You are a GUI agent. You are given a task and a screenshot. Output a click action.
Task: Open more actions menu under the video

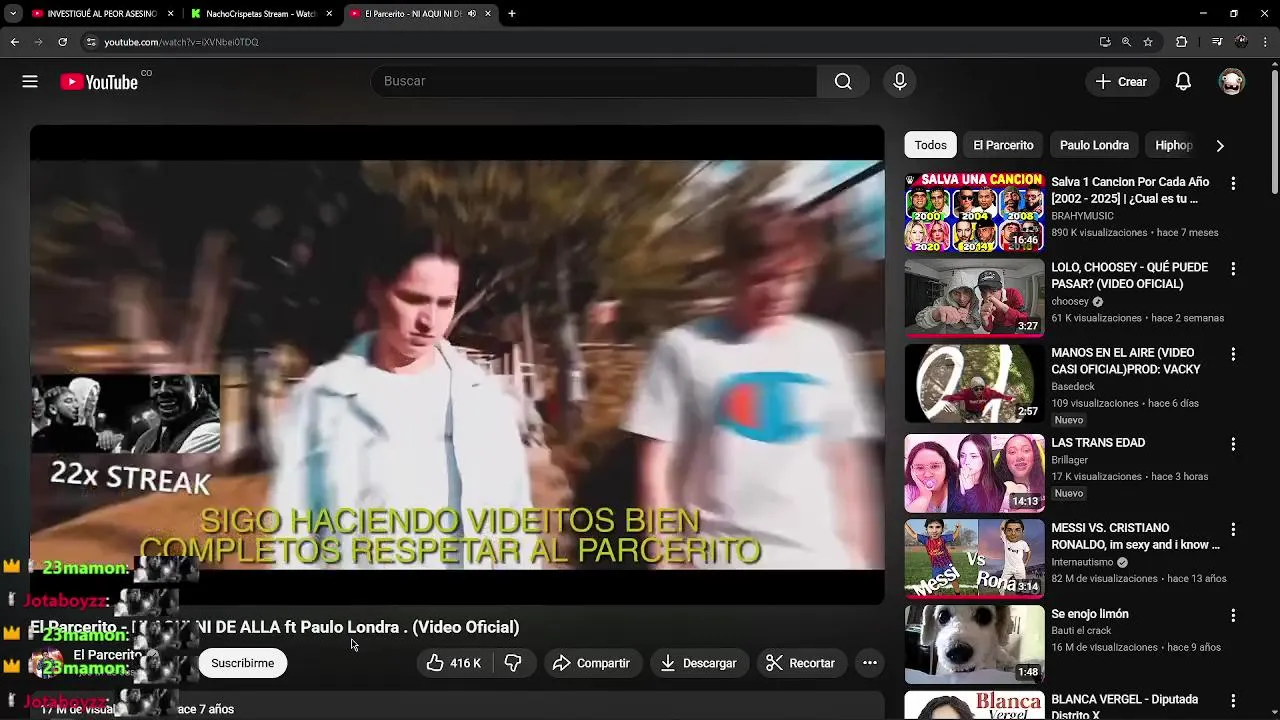point(870,663)
